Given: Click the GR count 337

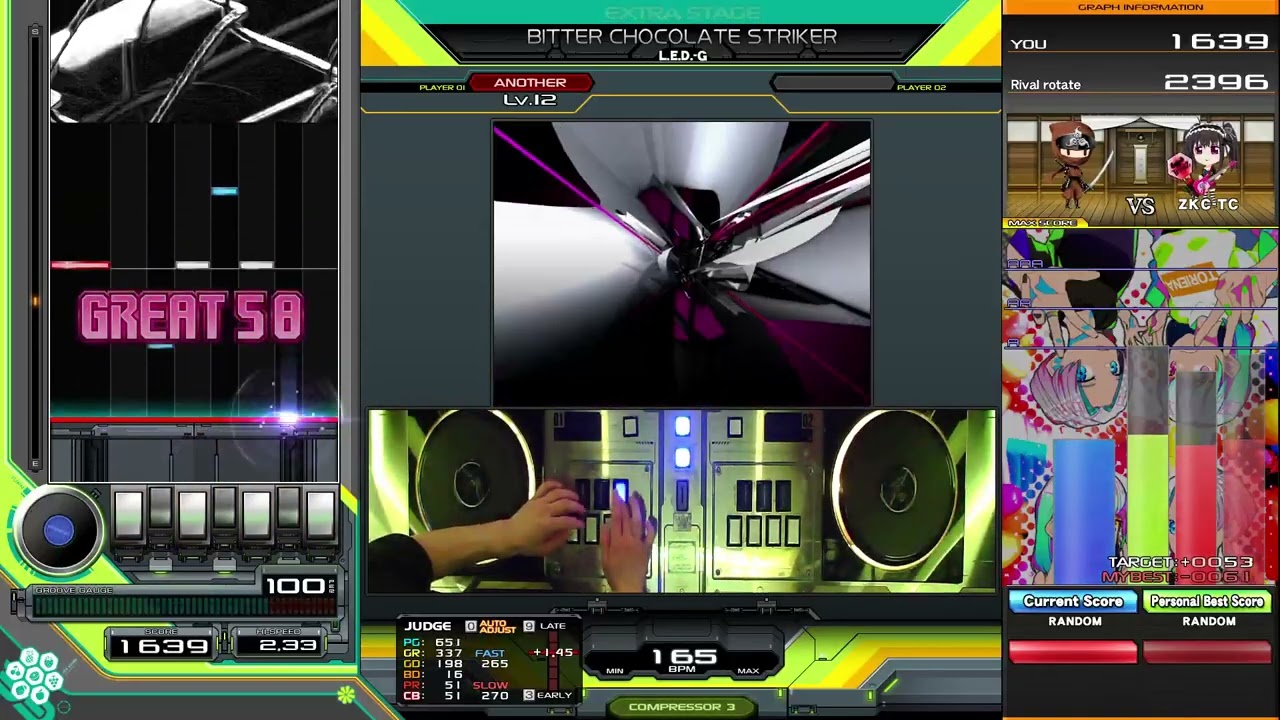Looking at the screenshot, I should point(448,653).
